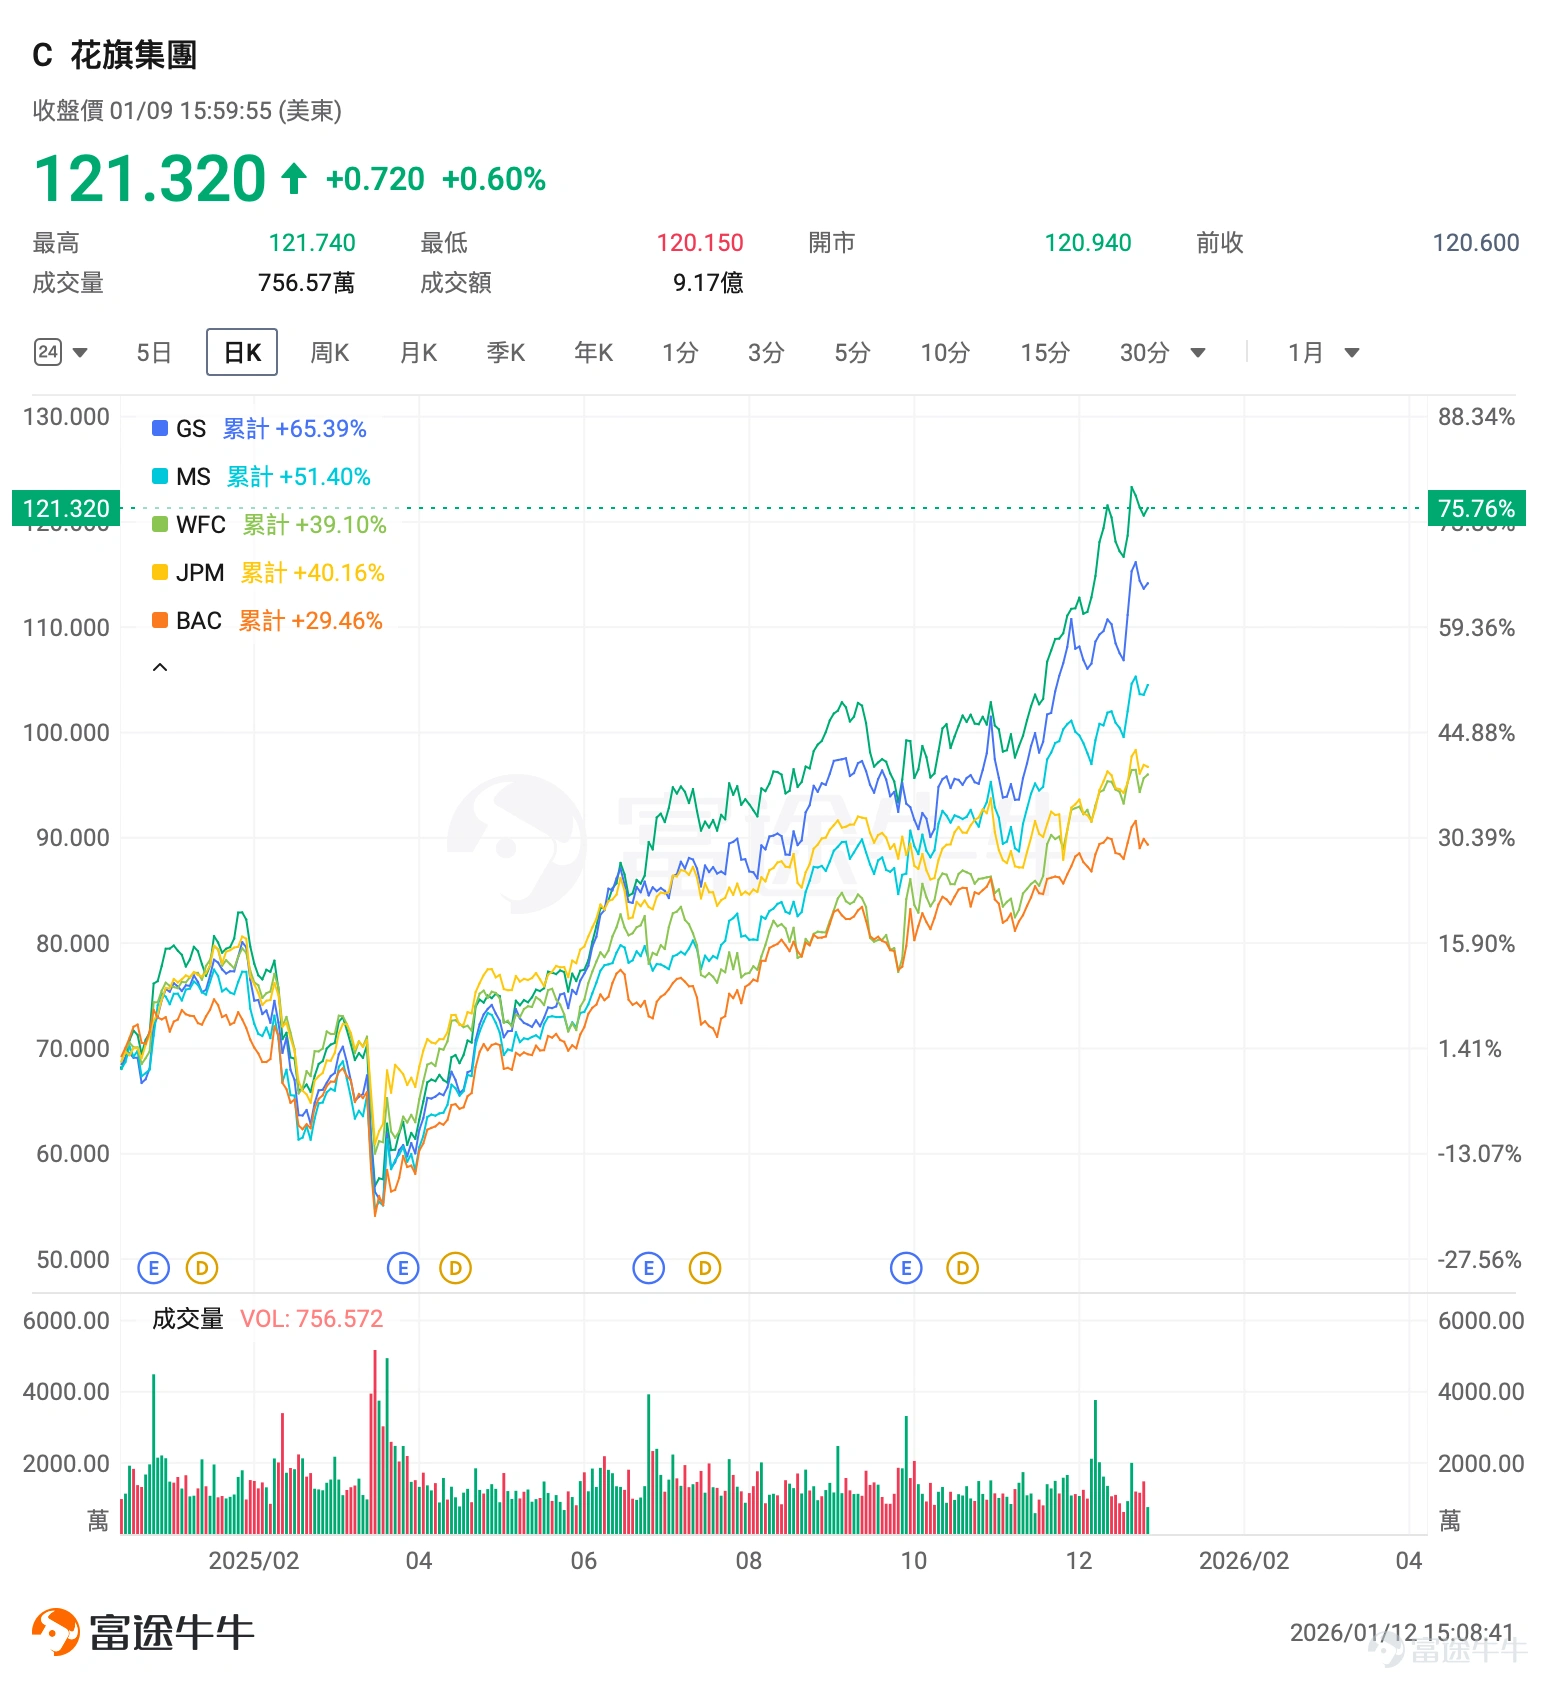Click the October earnings E marker

pyautogui.click(x=906, y=1268)
